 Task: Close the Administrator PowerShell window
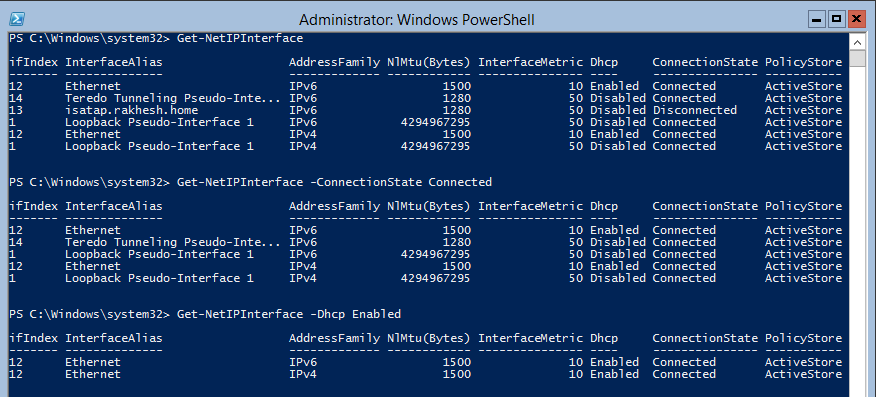(856, 19)
